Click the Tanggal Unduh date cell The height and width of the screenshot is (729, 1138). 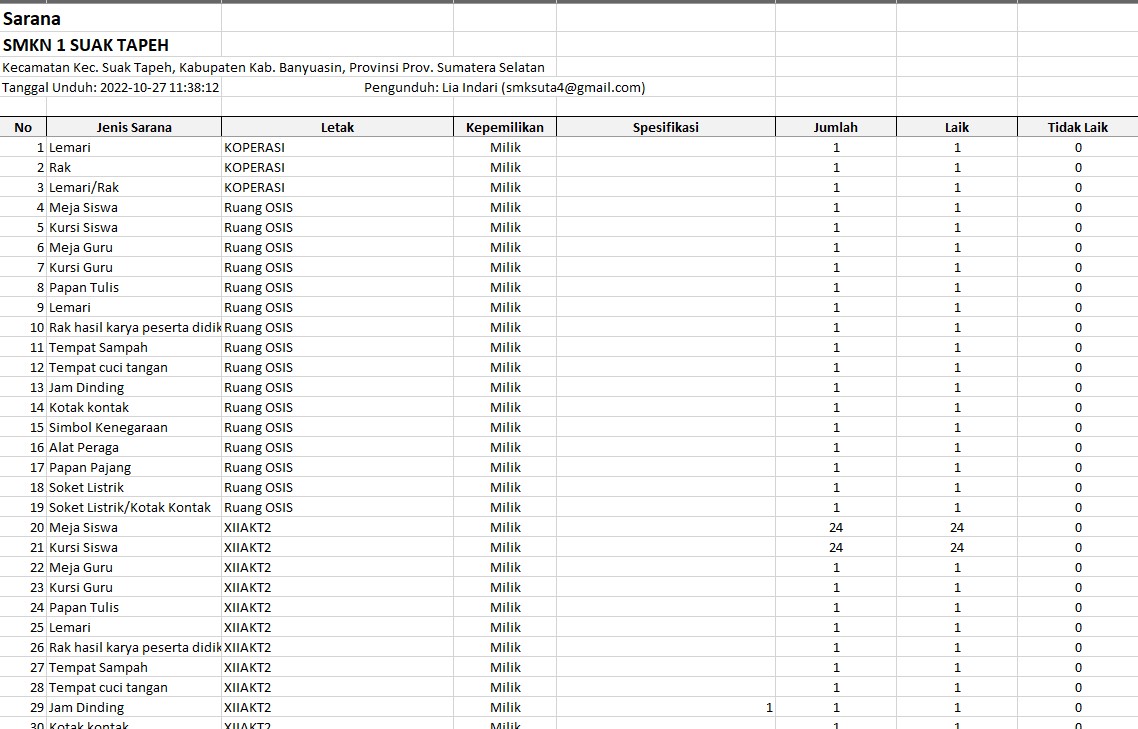pyautogui.click(x=111, y=88)
